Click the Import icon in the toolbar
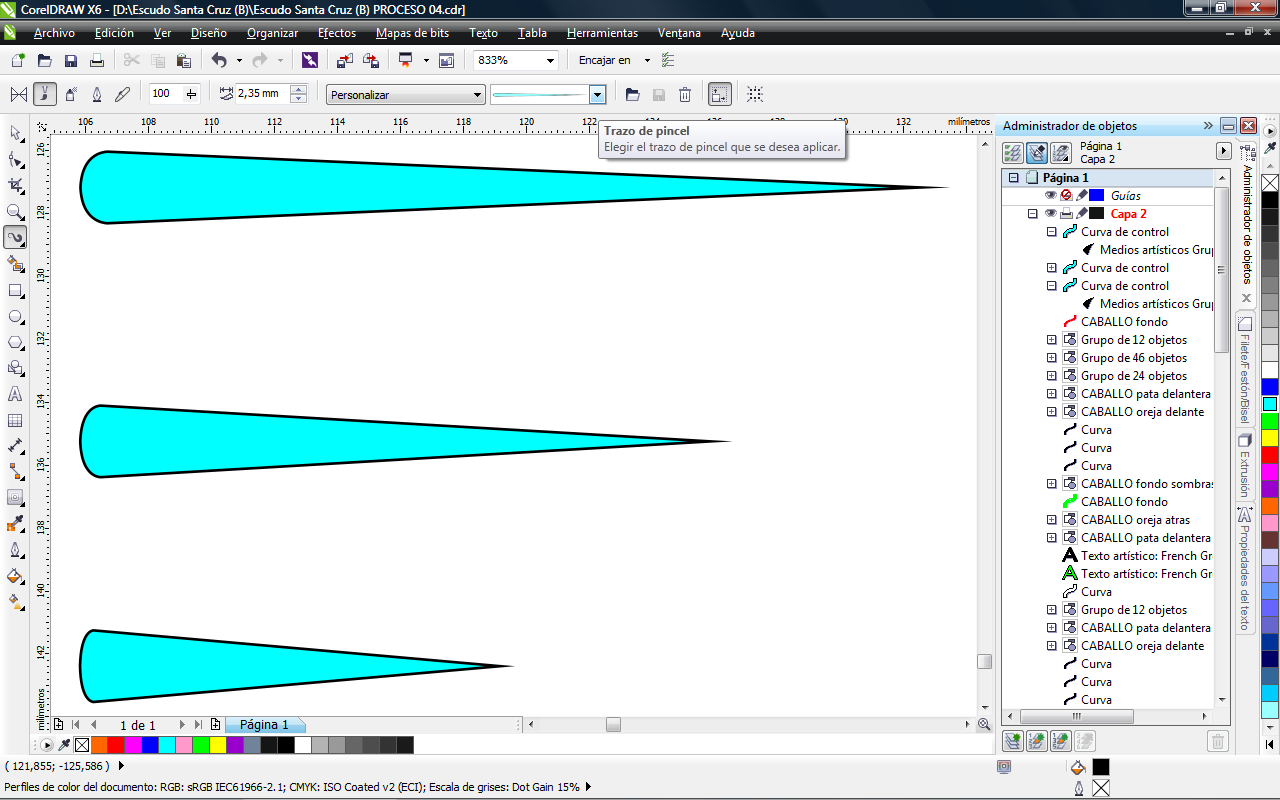 [x=345, y=60]
